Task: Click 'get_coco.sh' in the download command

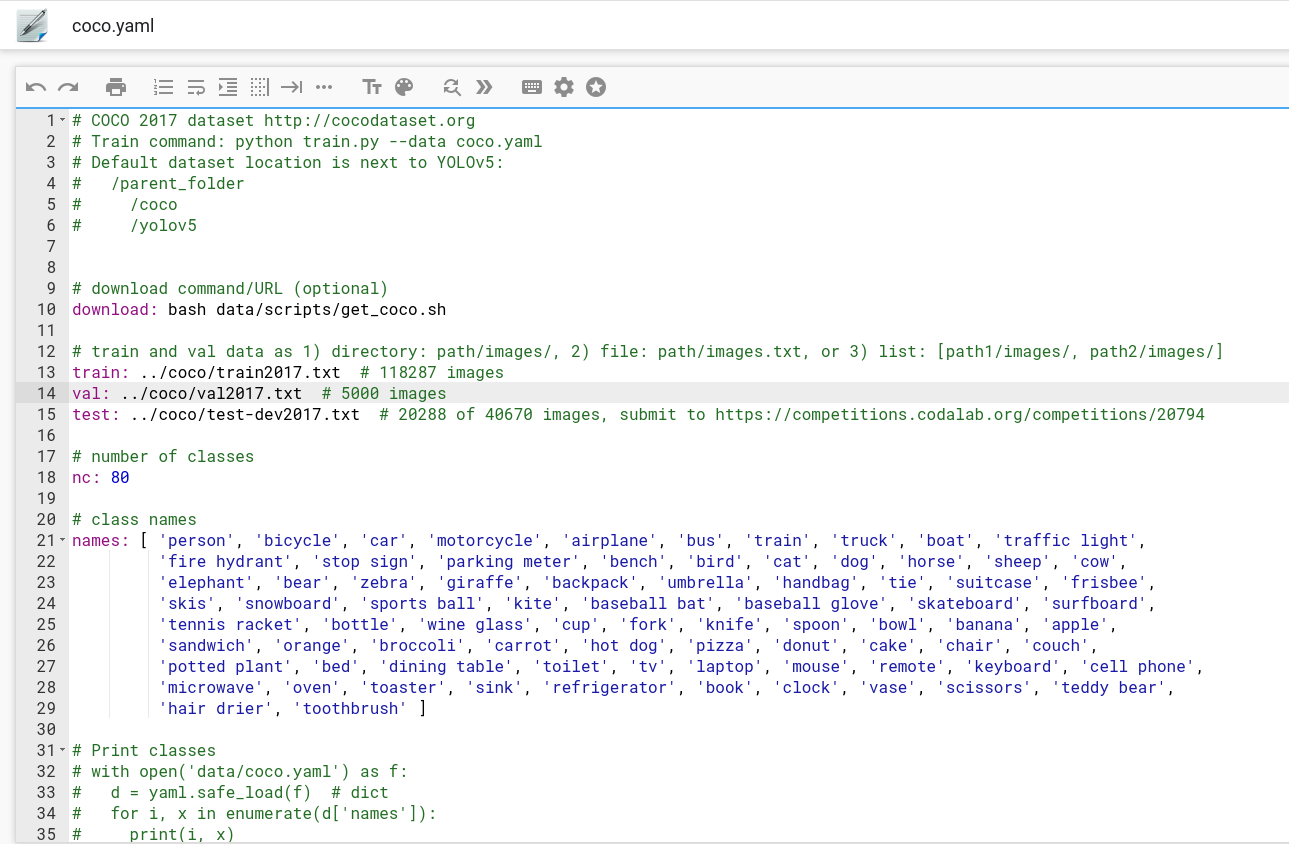Action: click(394, 309)
